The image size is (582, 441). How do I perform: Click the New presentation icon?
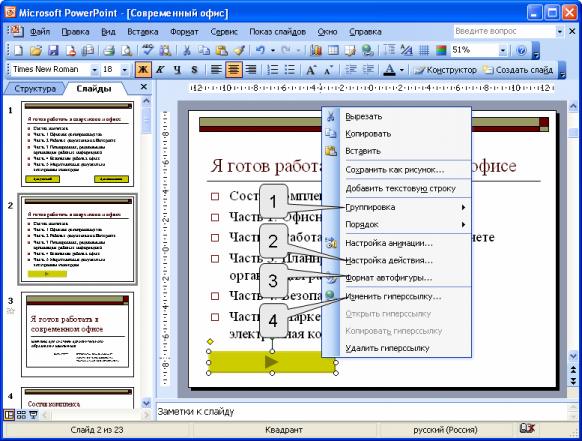18,50
